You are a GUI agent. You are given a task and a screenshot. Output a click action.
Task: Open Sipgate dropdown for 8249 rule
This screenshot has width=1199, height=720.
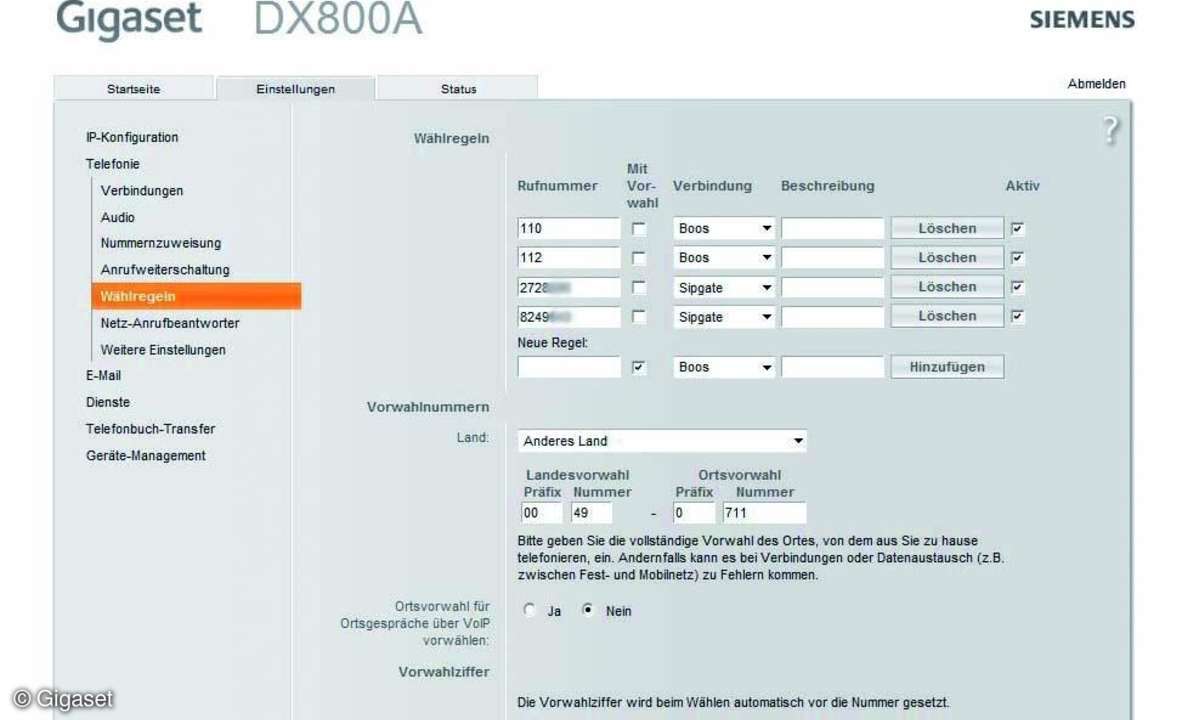click(723, 316)
